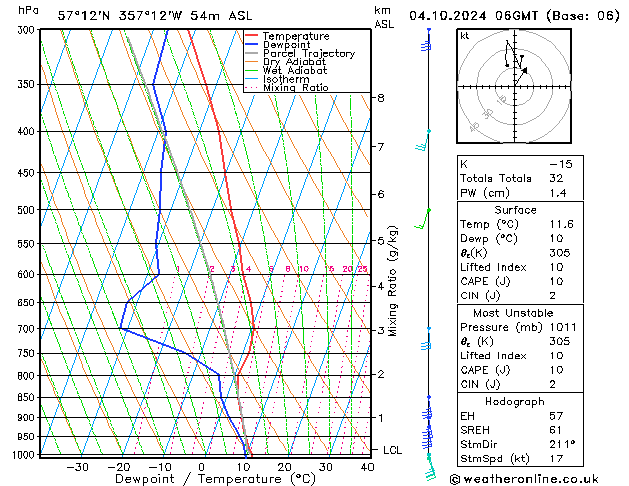The image size is (629, 486).
Task: Click the '850' hPa pressure axis label
Action: point(28,397)
